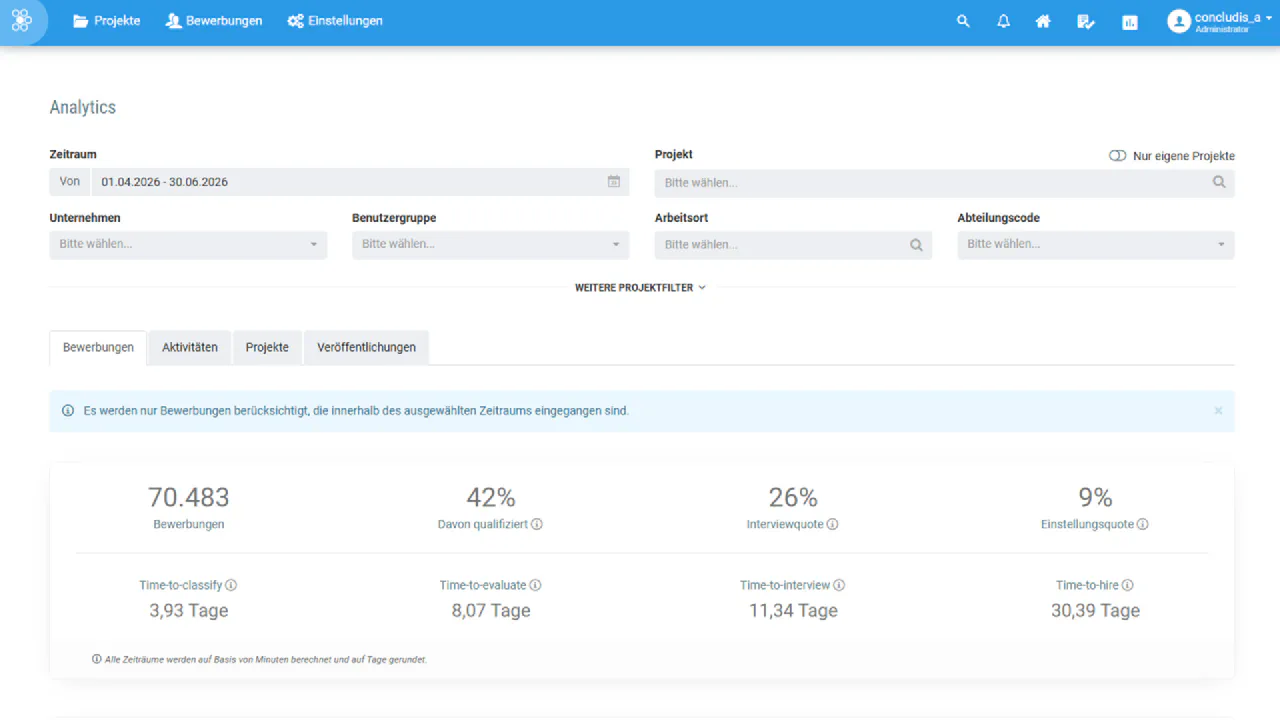Click the Zeitraum date range field
1280x720 pixels.
pyautogui.click(x=359, y=182)
